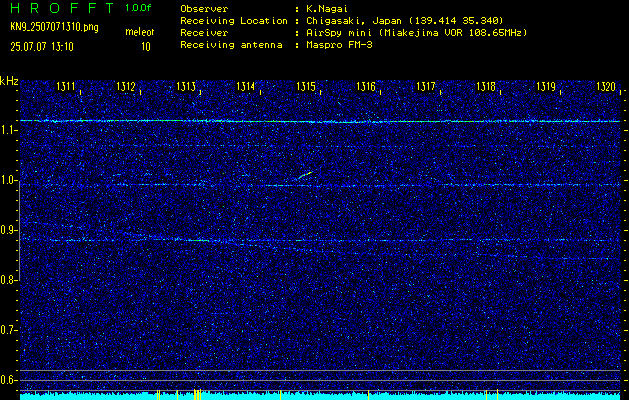Select the antenna name Maspro FM-3
Screen dimensions: 629x400
339,45
